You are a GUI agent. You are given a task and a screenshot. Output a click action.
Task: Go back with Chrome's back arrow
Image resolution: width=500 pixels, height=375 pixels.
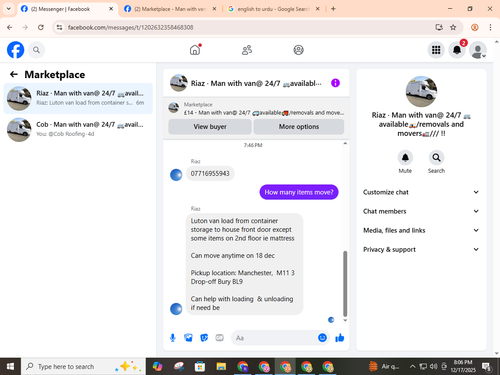coord(9,27)
